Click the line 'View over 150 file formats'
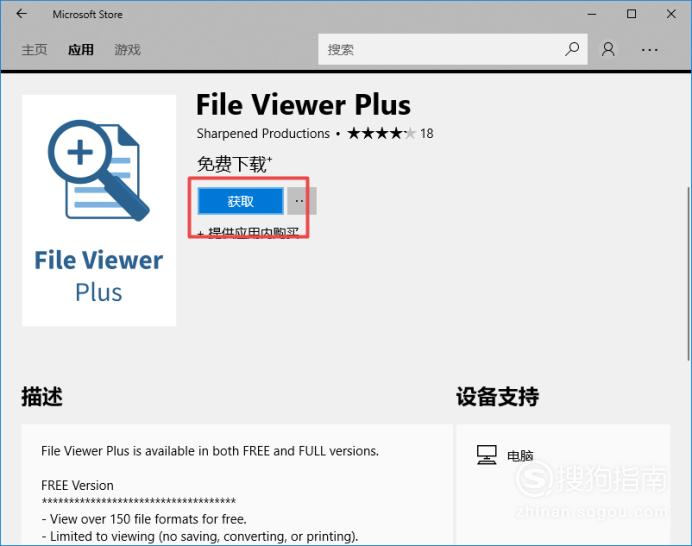The image size is (692, 546). (x=144, y=519)
